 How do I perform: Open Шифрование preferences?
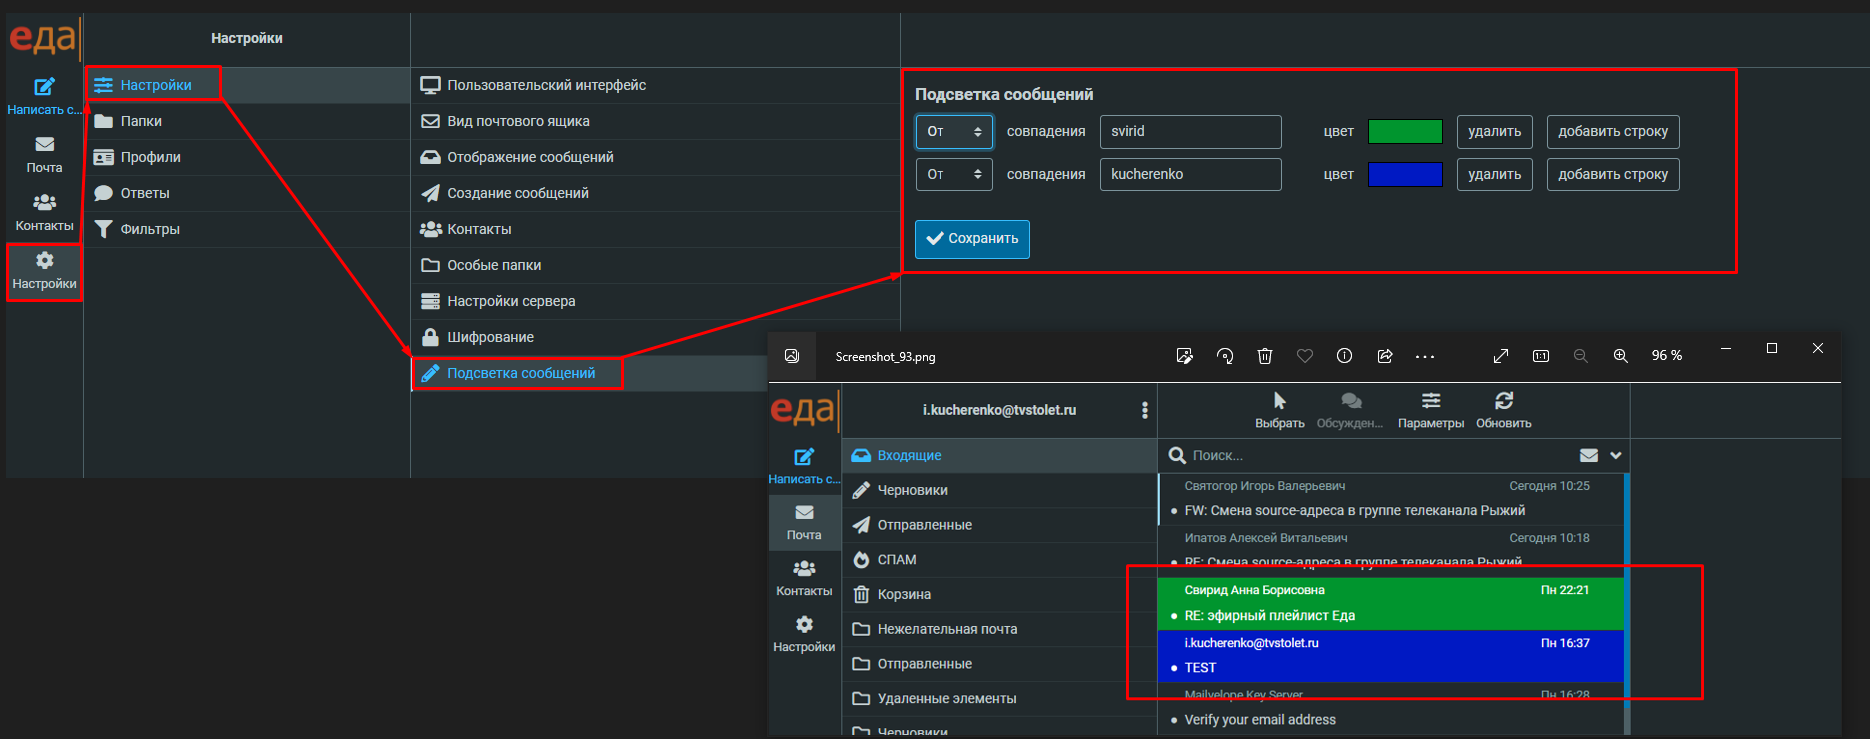click(x=655, y=337)
